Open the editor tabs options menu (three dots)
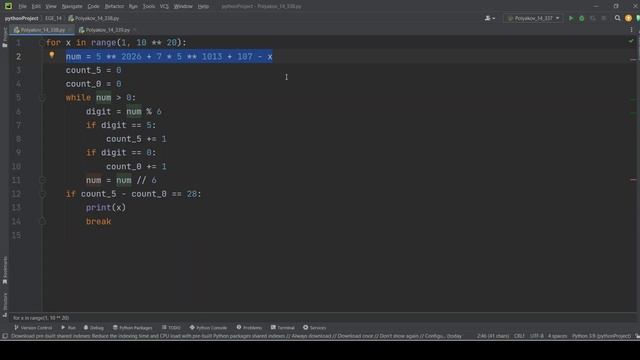 tap(631, 30)
